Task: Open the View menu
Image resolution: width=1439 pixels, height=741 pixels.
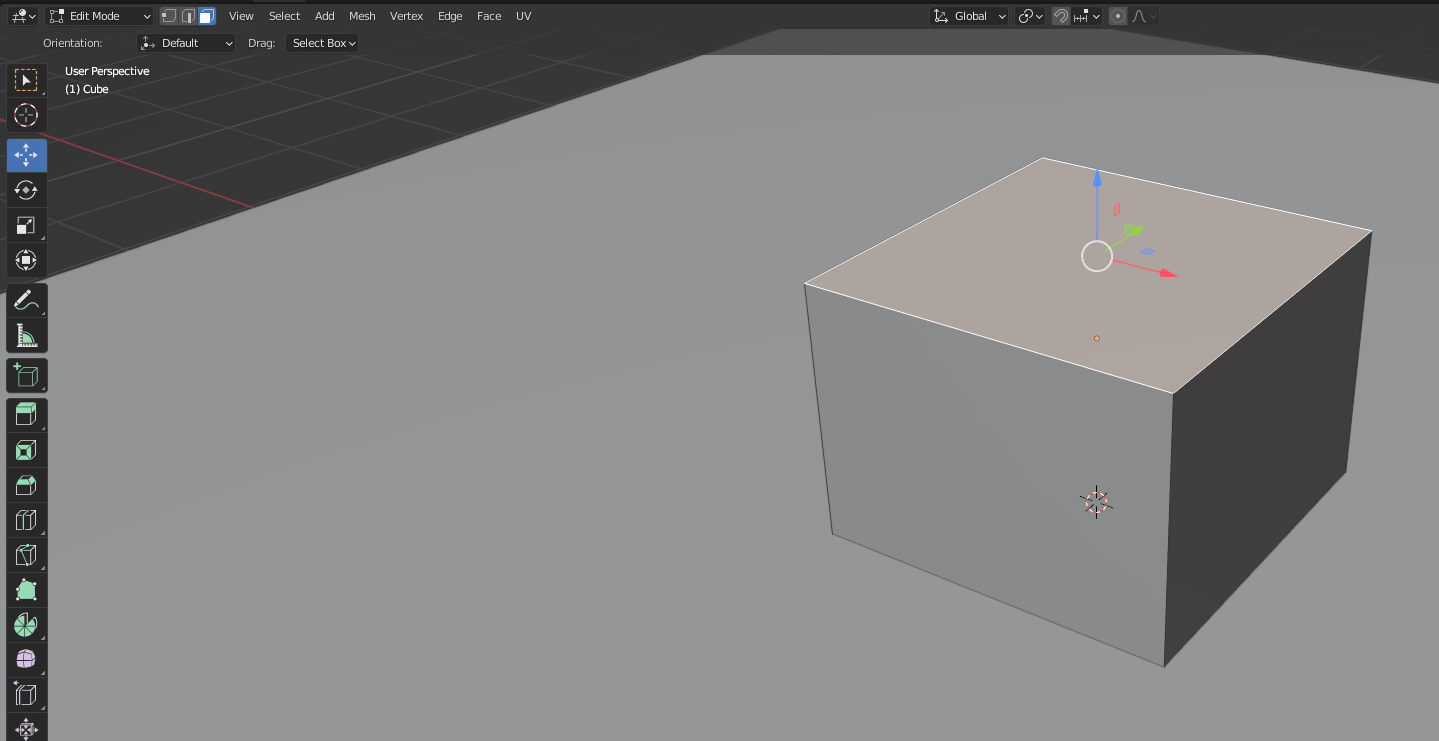Action: coord(241,16)
